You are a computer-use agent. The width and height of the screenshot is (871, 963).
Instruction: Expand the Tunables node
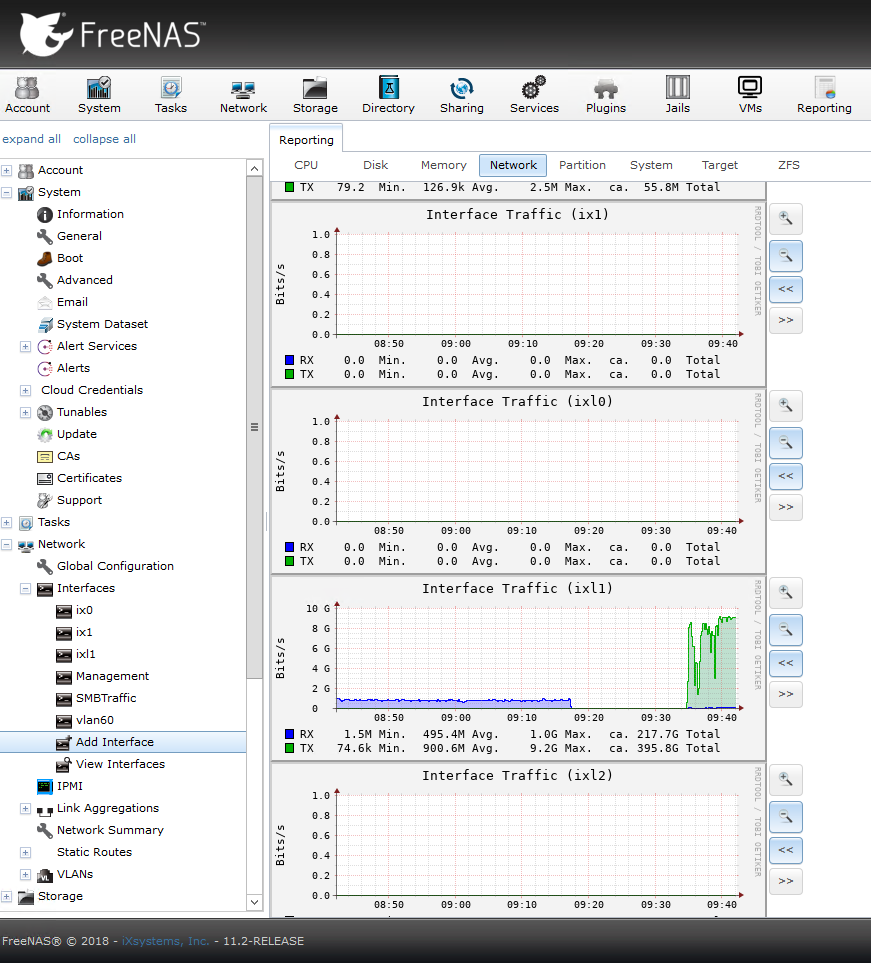point(25,413)
